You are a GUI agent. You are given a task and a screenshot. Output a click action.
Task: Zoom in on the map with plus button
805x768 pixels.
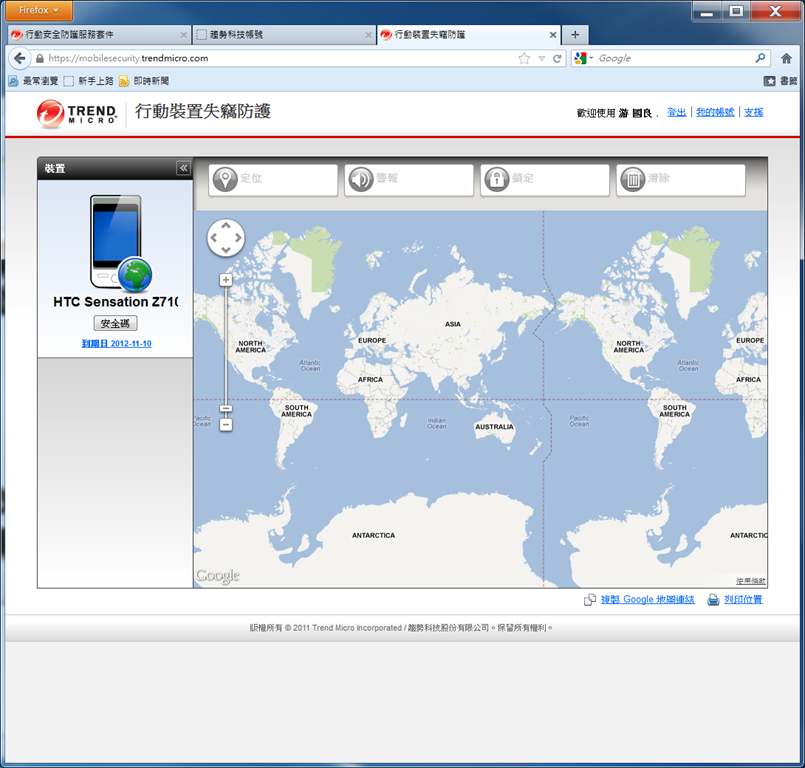pos(226,280)
